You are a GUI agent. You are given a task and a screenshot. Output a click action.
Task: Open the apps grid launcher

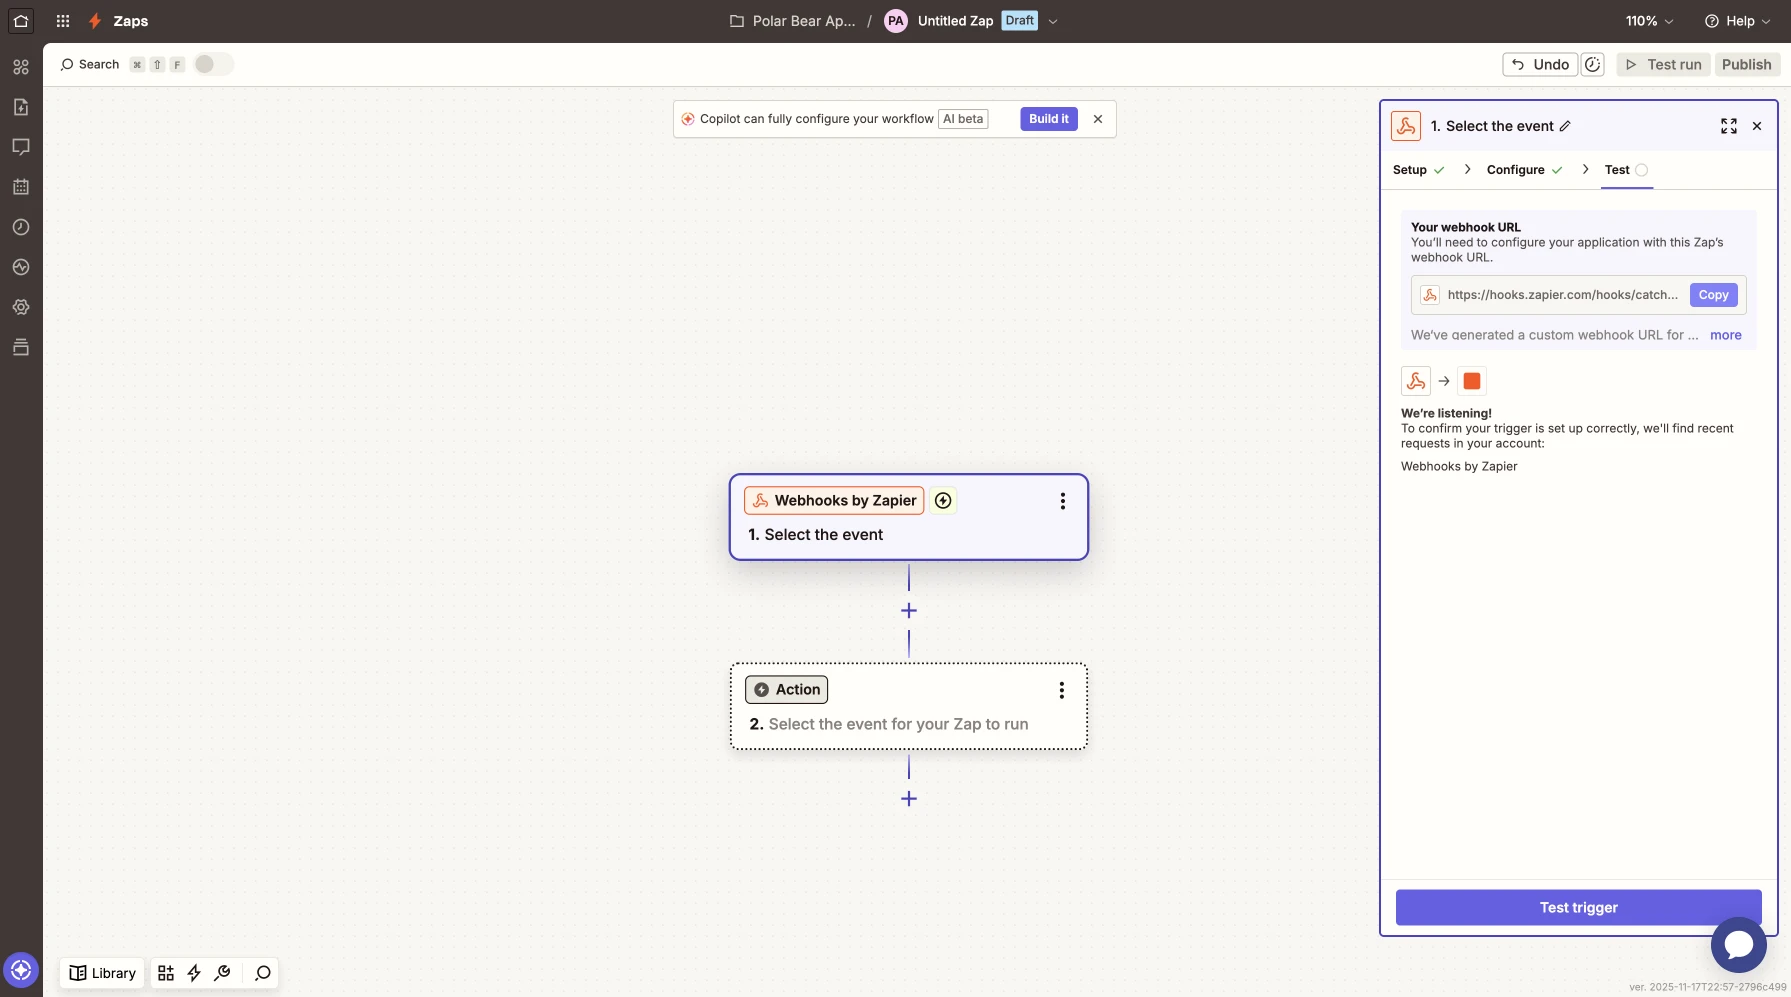tap(63, 21)
